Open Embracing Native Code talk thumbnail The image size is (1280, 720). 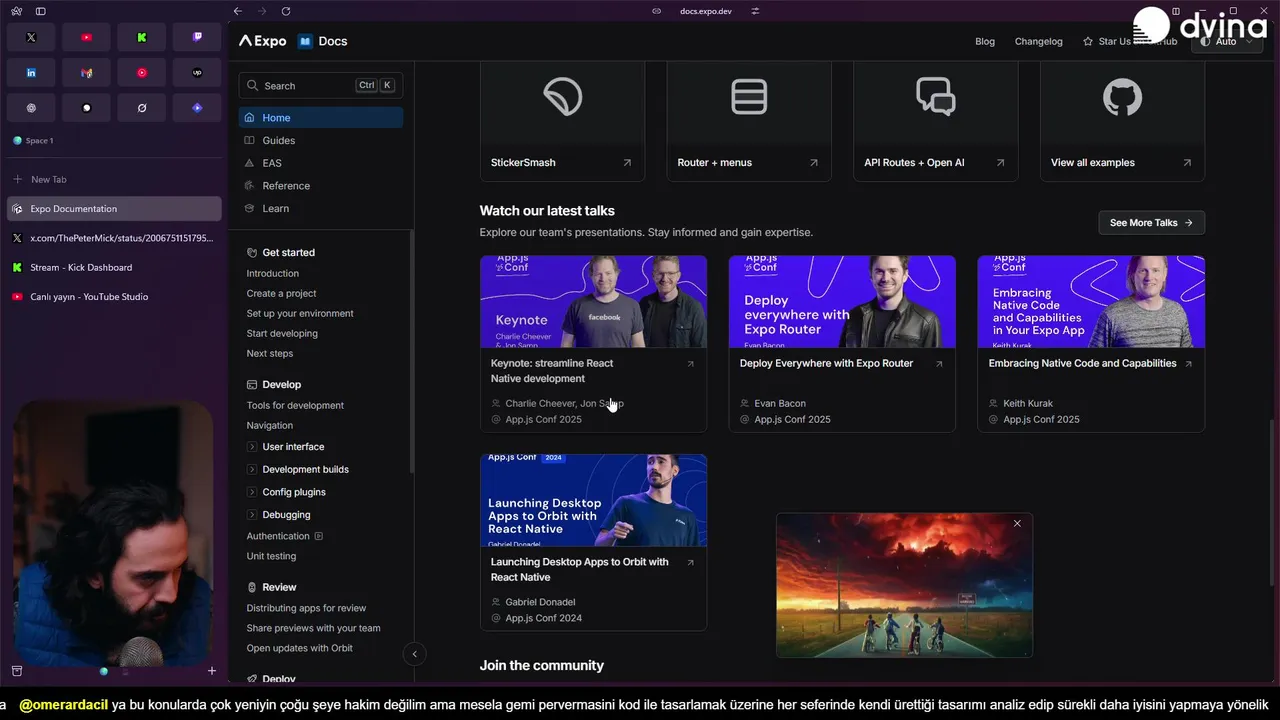(x=1091, y=302)
